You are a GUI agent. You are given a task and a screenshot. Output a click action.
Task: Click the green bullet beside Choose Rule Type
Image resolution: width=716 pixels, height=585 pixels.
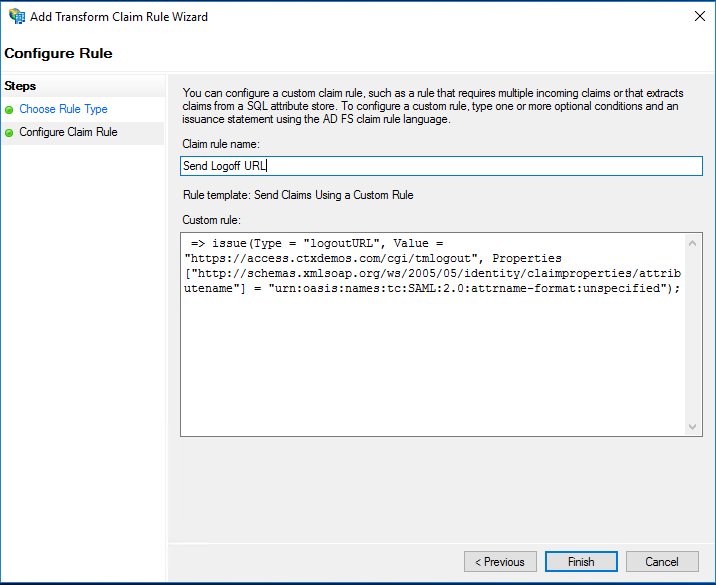pyautogui.click(x=10, y=110)
